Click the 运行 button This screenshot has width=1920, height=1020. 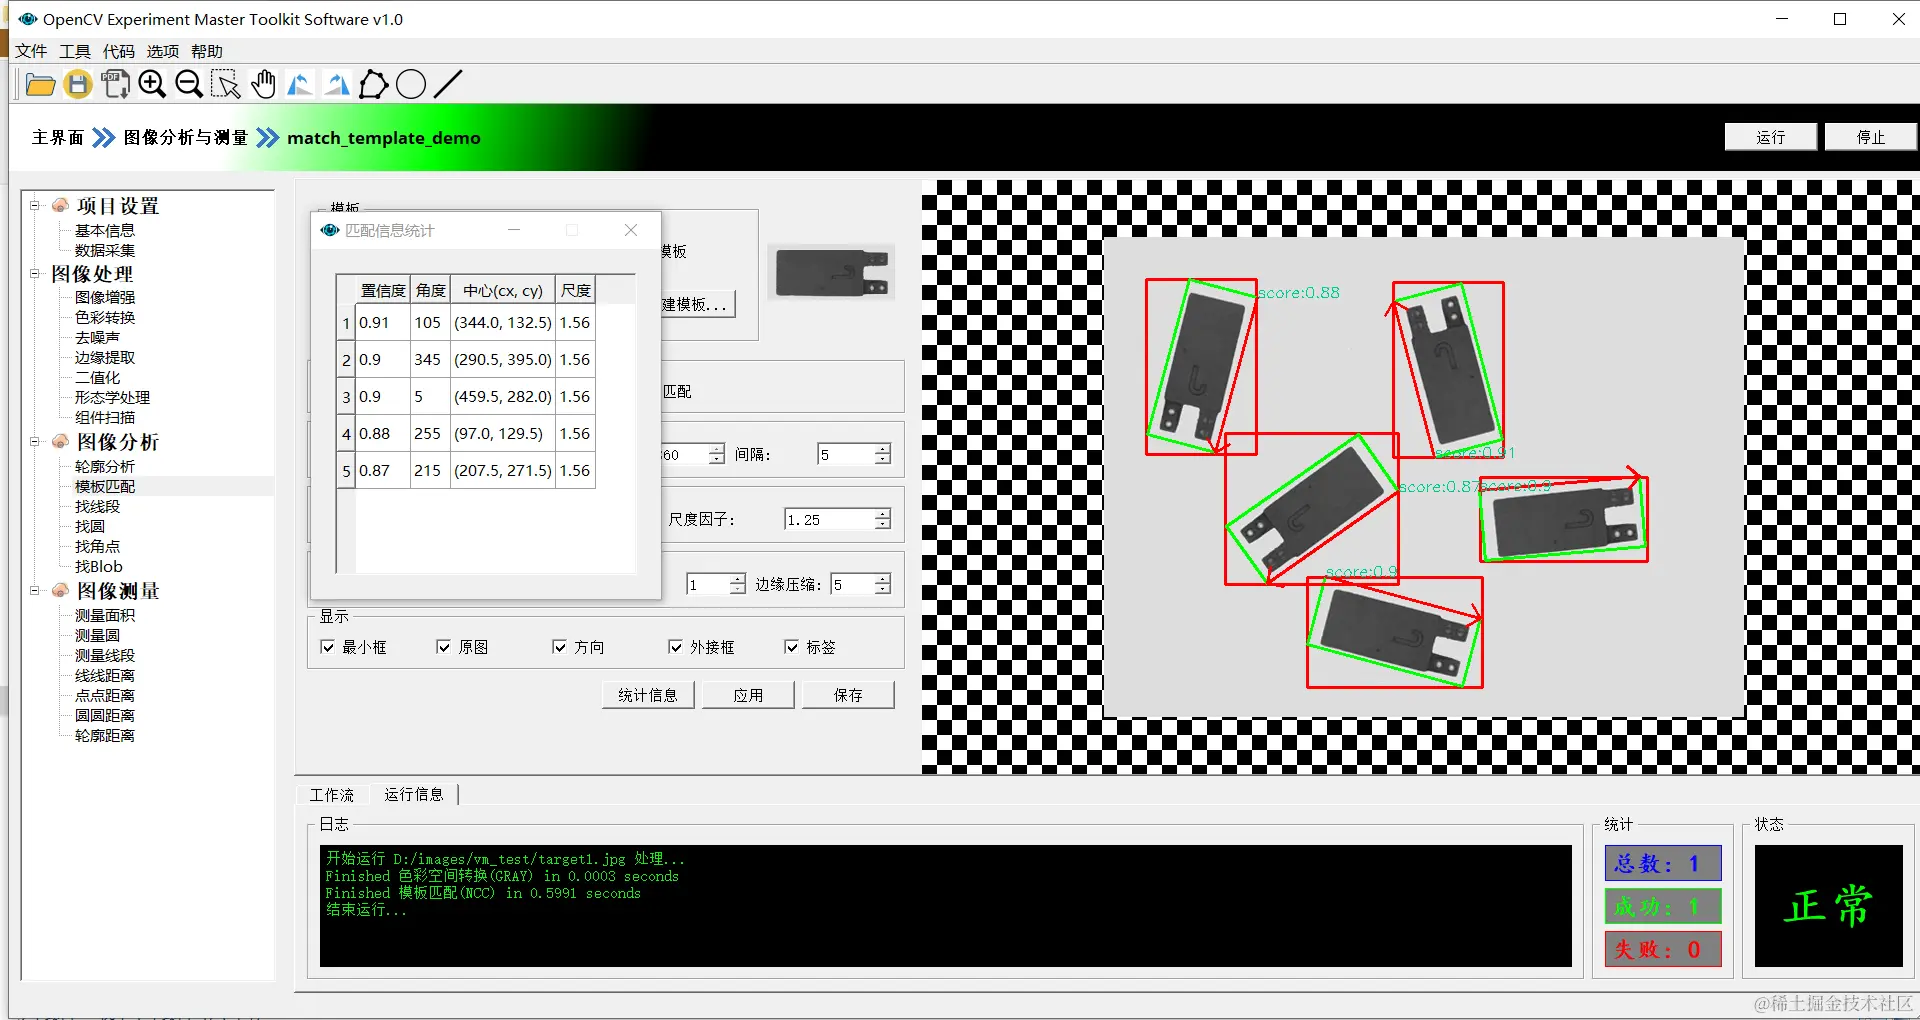point(1770,137)
